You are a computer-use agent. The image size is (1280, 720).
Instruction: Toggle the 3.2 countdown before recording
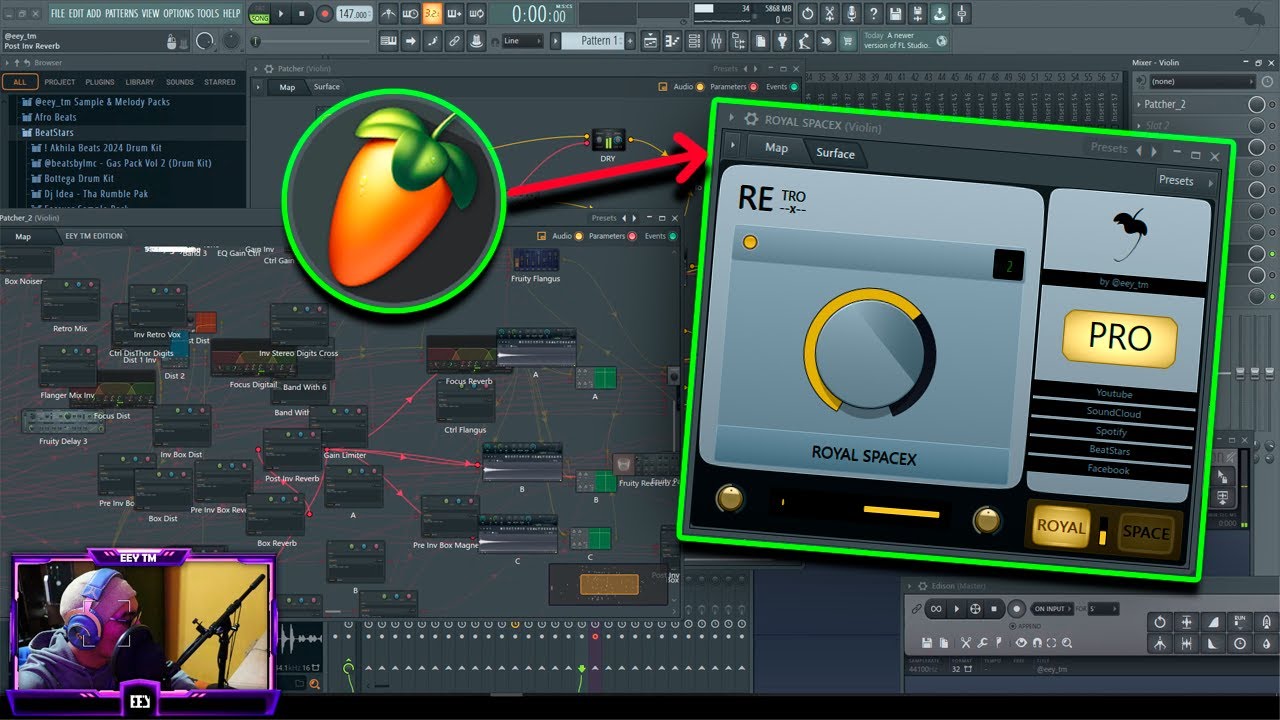pyautogui.click(x=432, y=13)
